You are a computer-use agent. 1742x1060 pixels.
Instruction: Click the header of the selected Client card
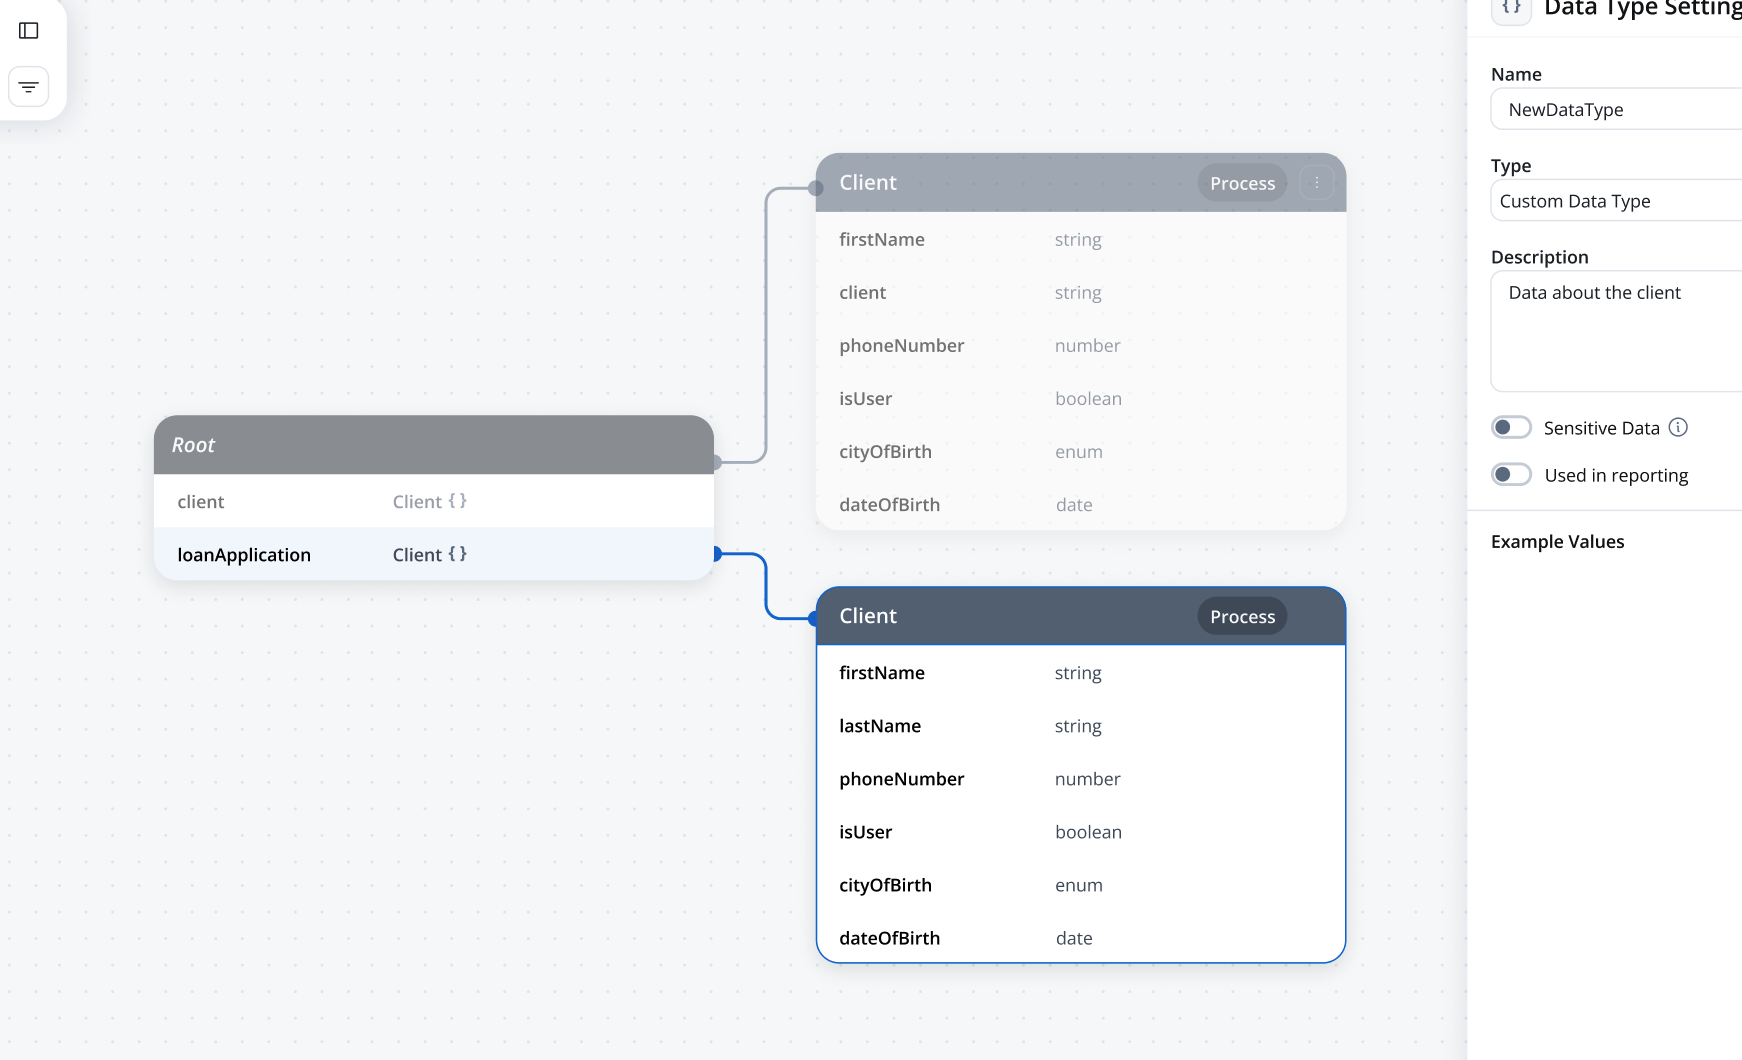(x=1081, y=616)
